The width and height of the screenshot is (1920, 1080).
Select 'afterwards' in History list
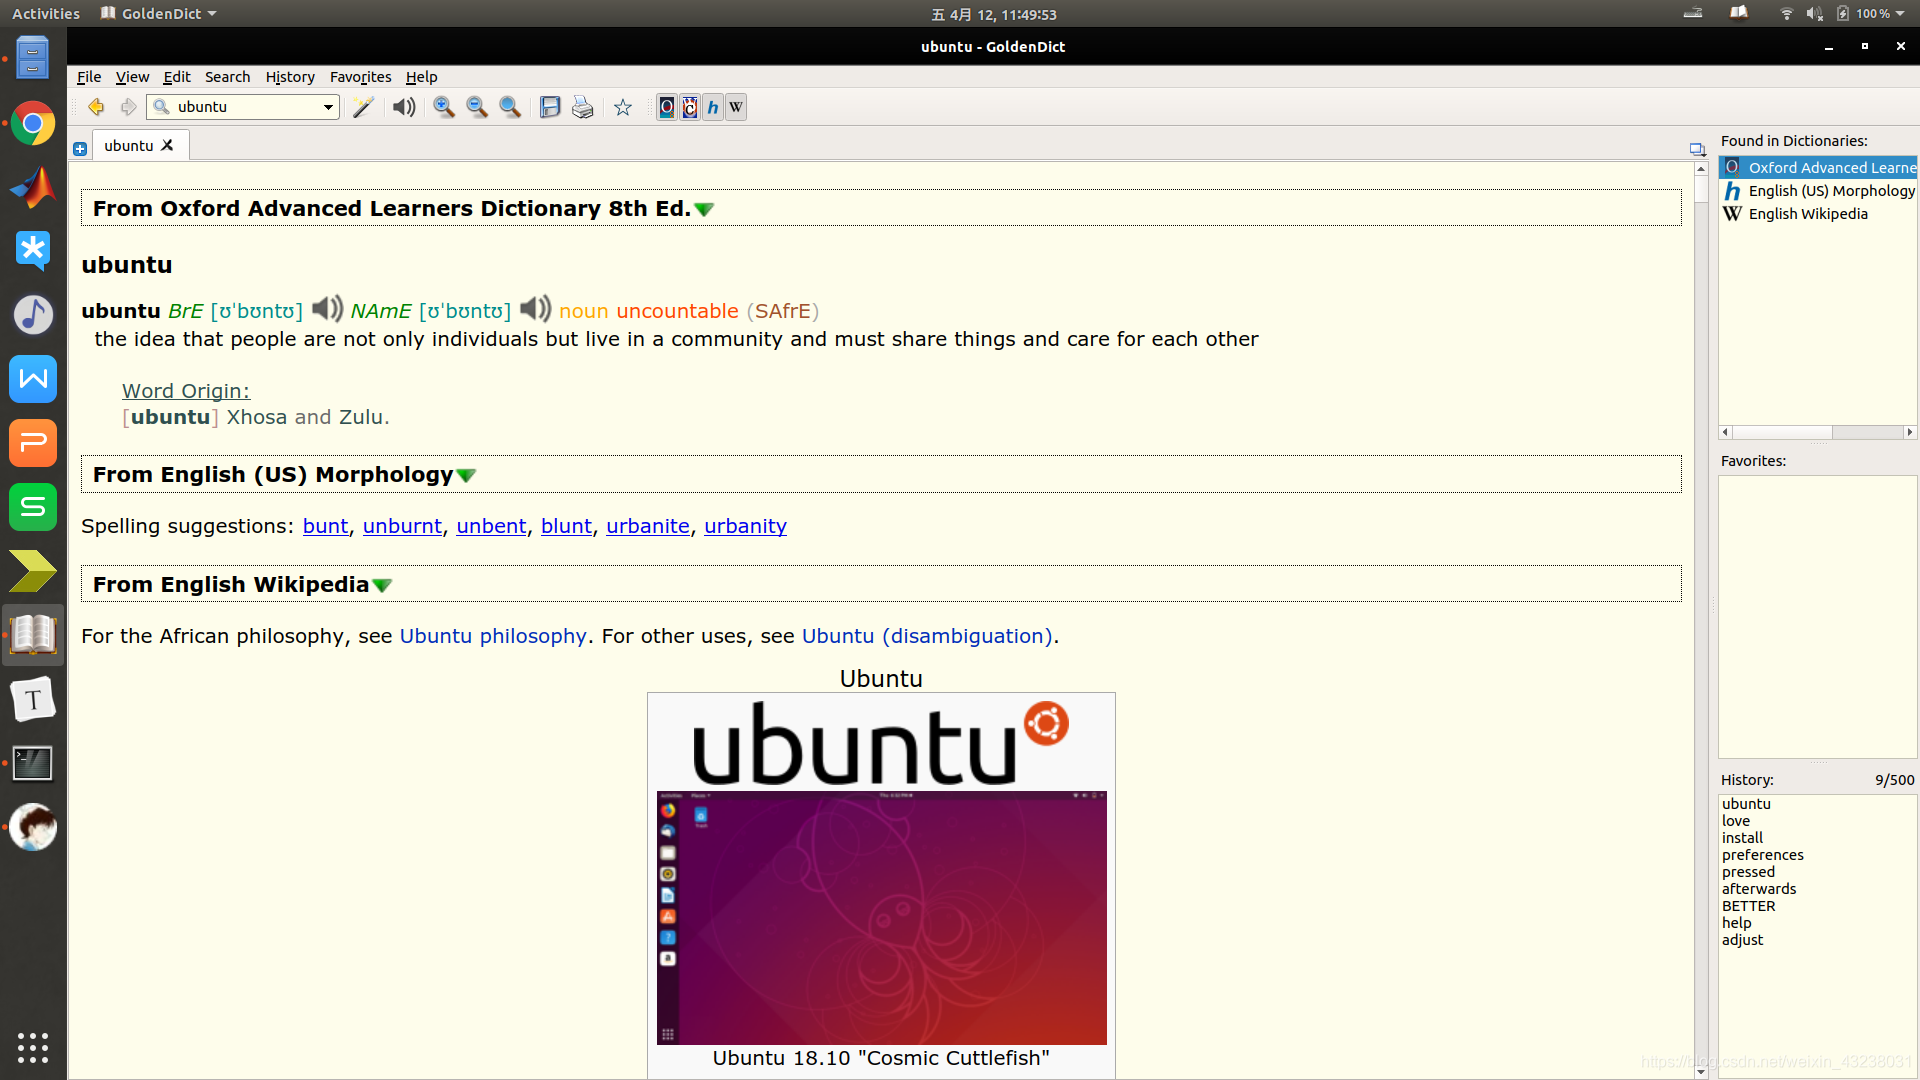pyautogui.click(x=1758, y=889)
